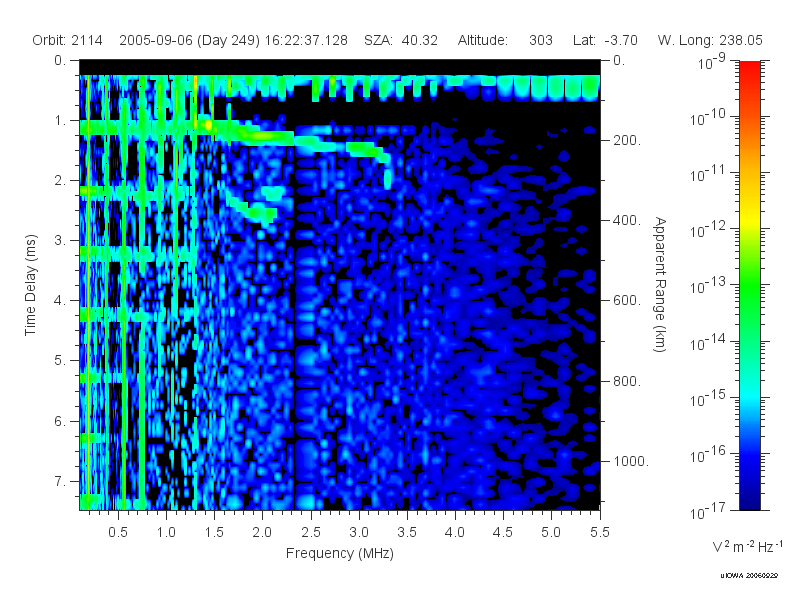Click the '2.5' frequency tick label

tap(311, 533)
